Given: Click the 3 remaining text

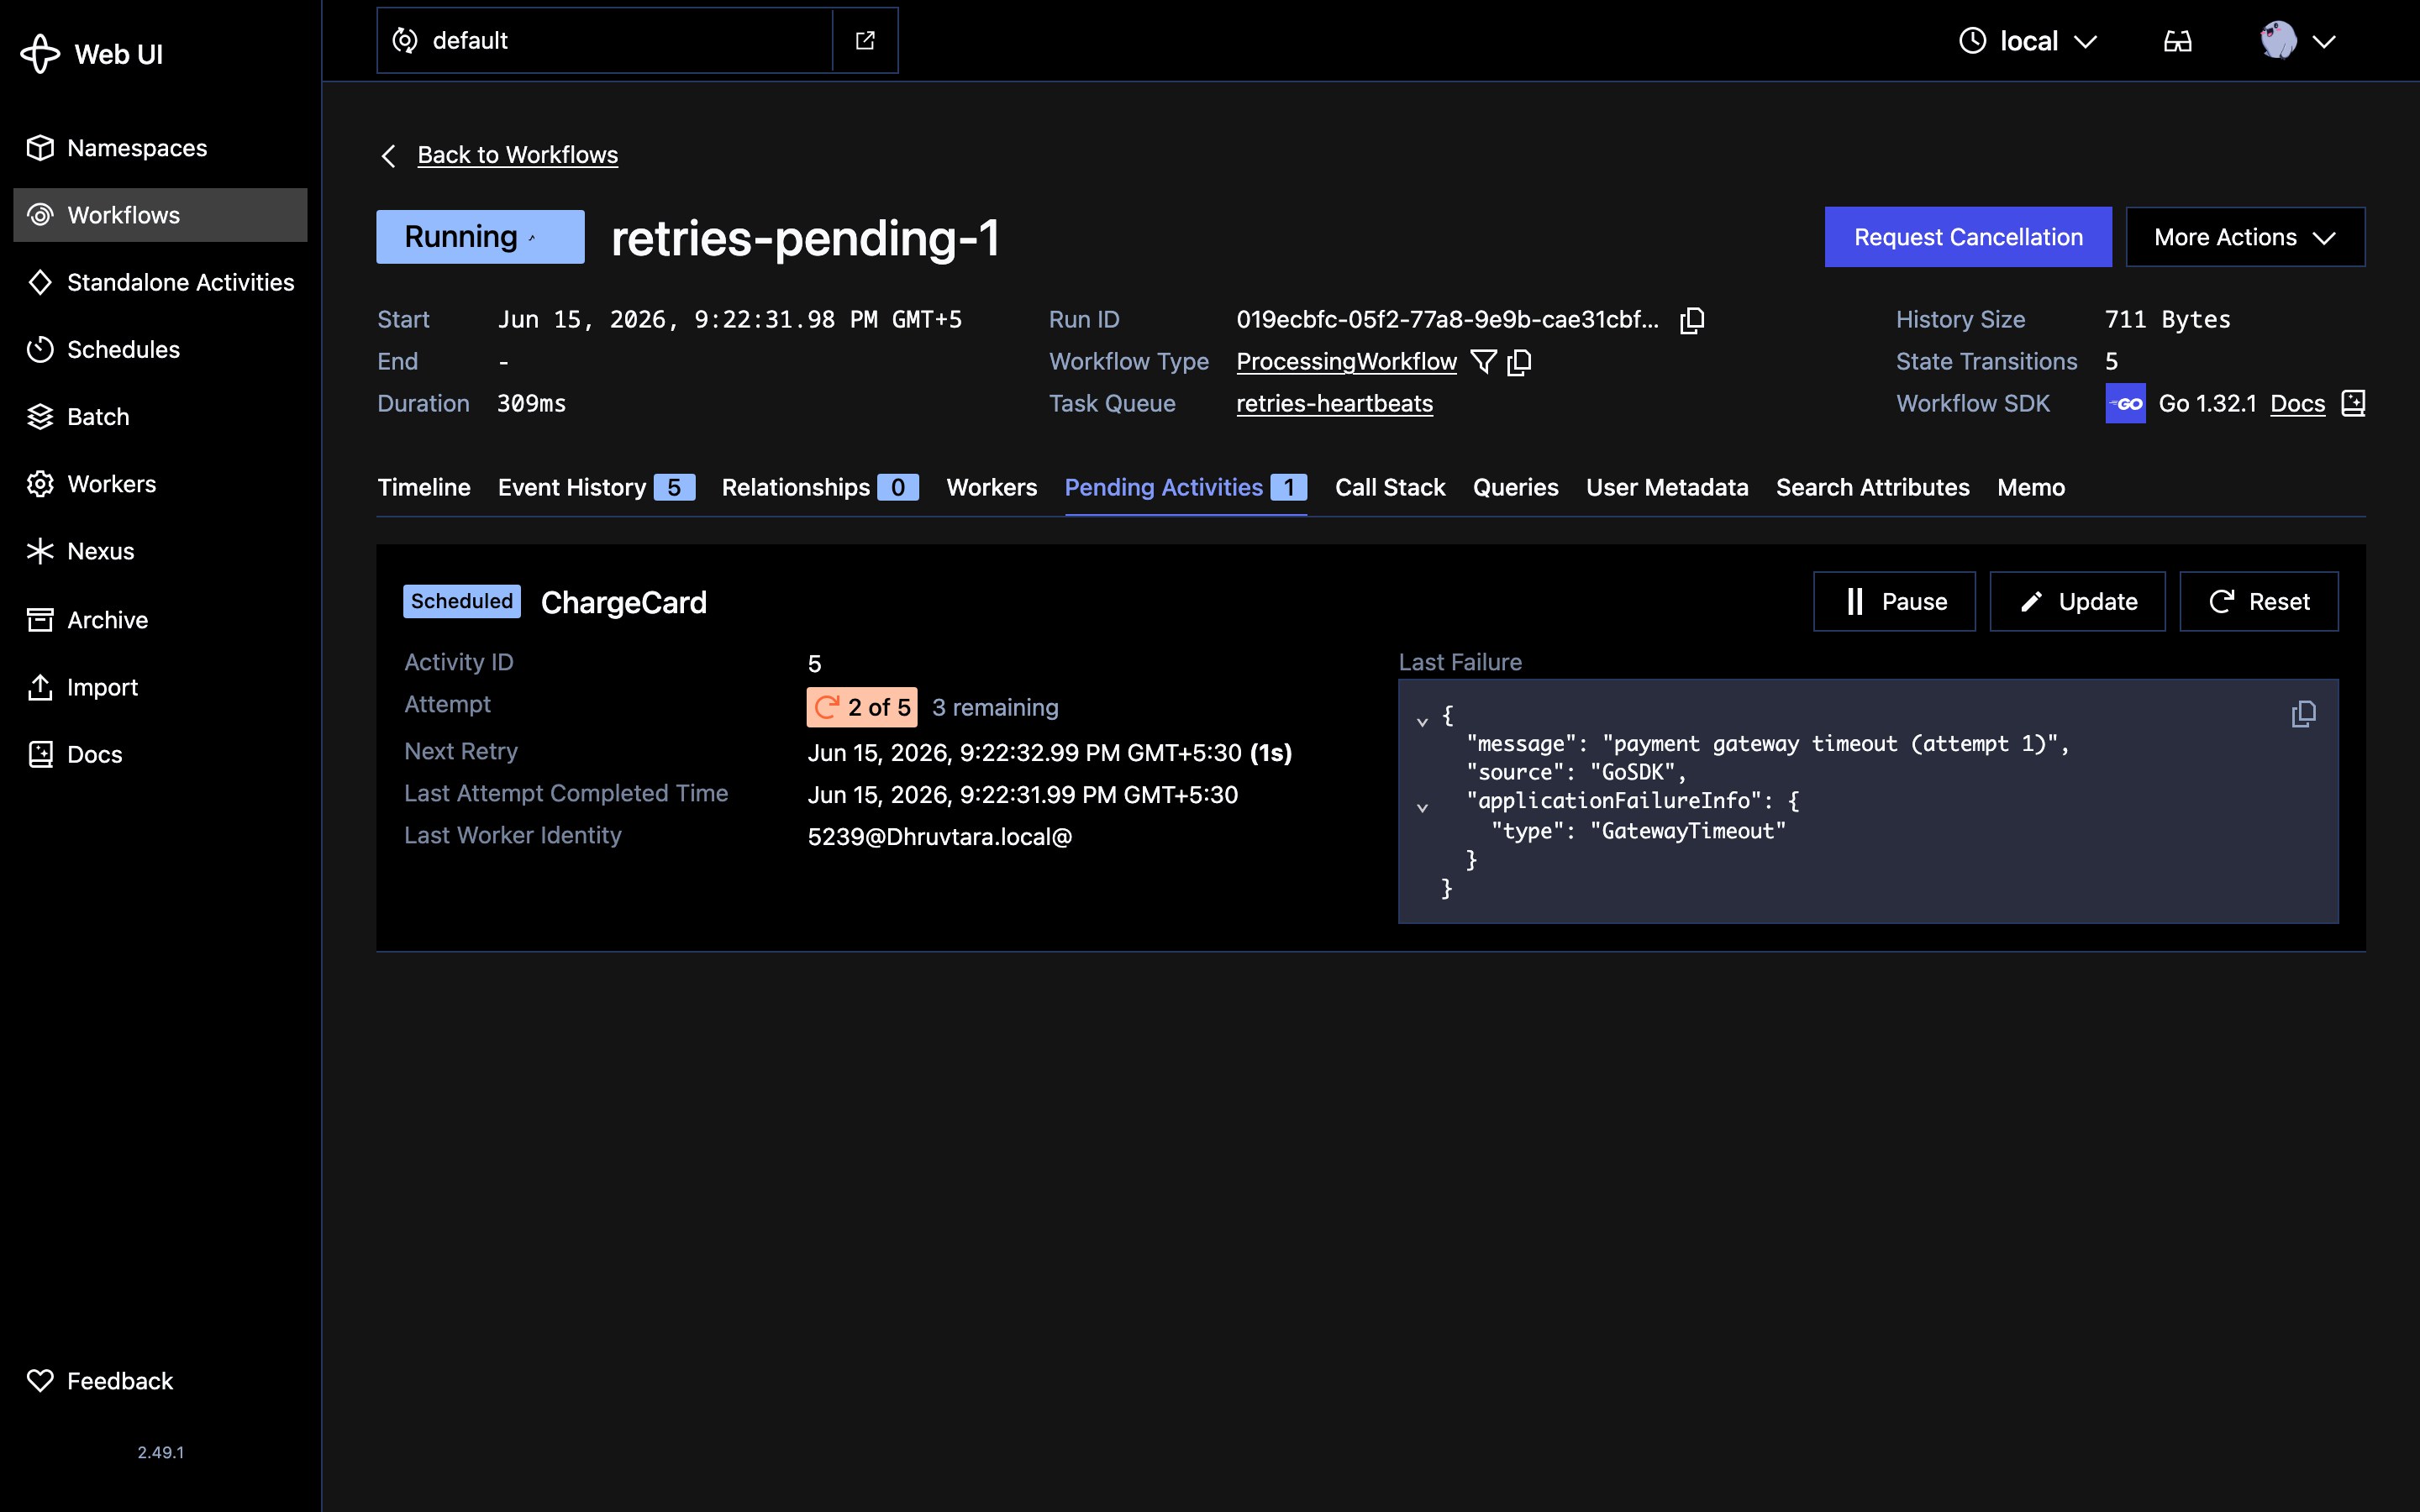Looking at the screenshot, I should (995, 708).
